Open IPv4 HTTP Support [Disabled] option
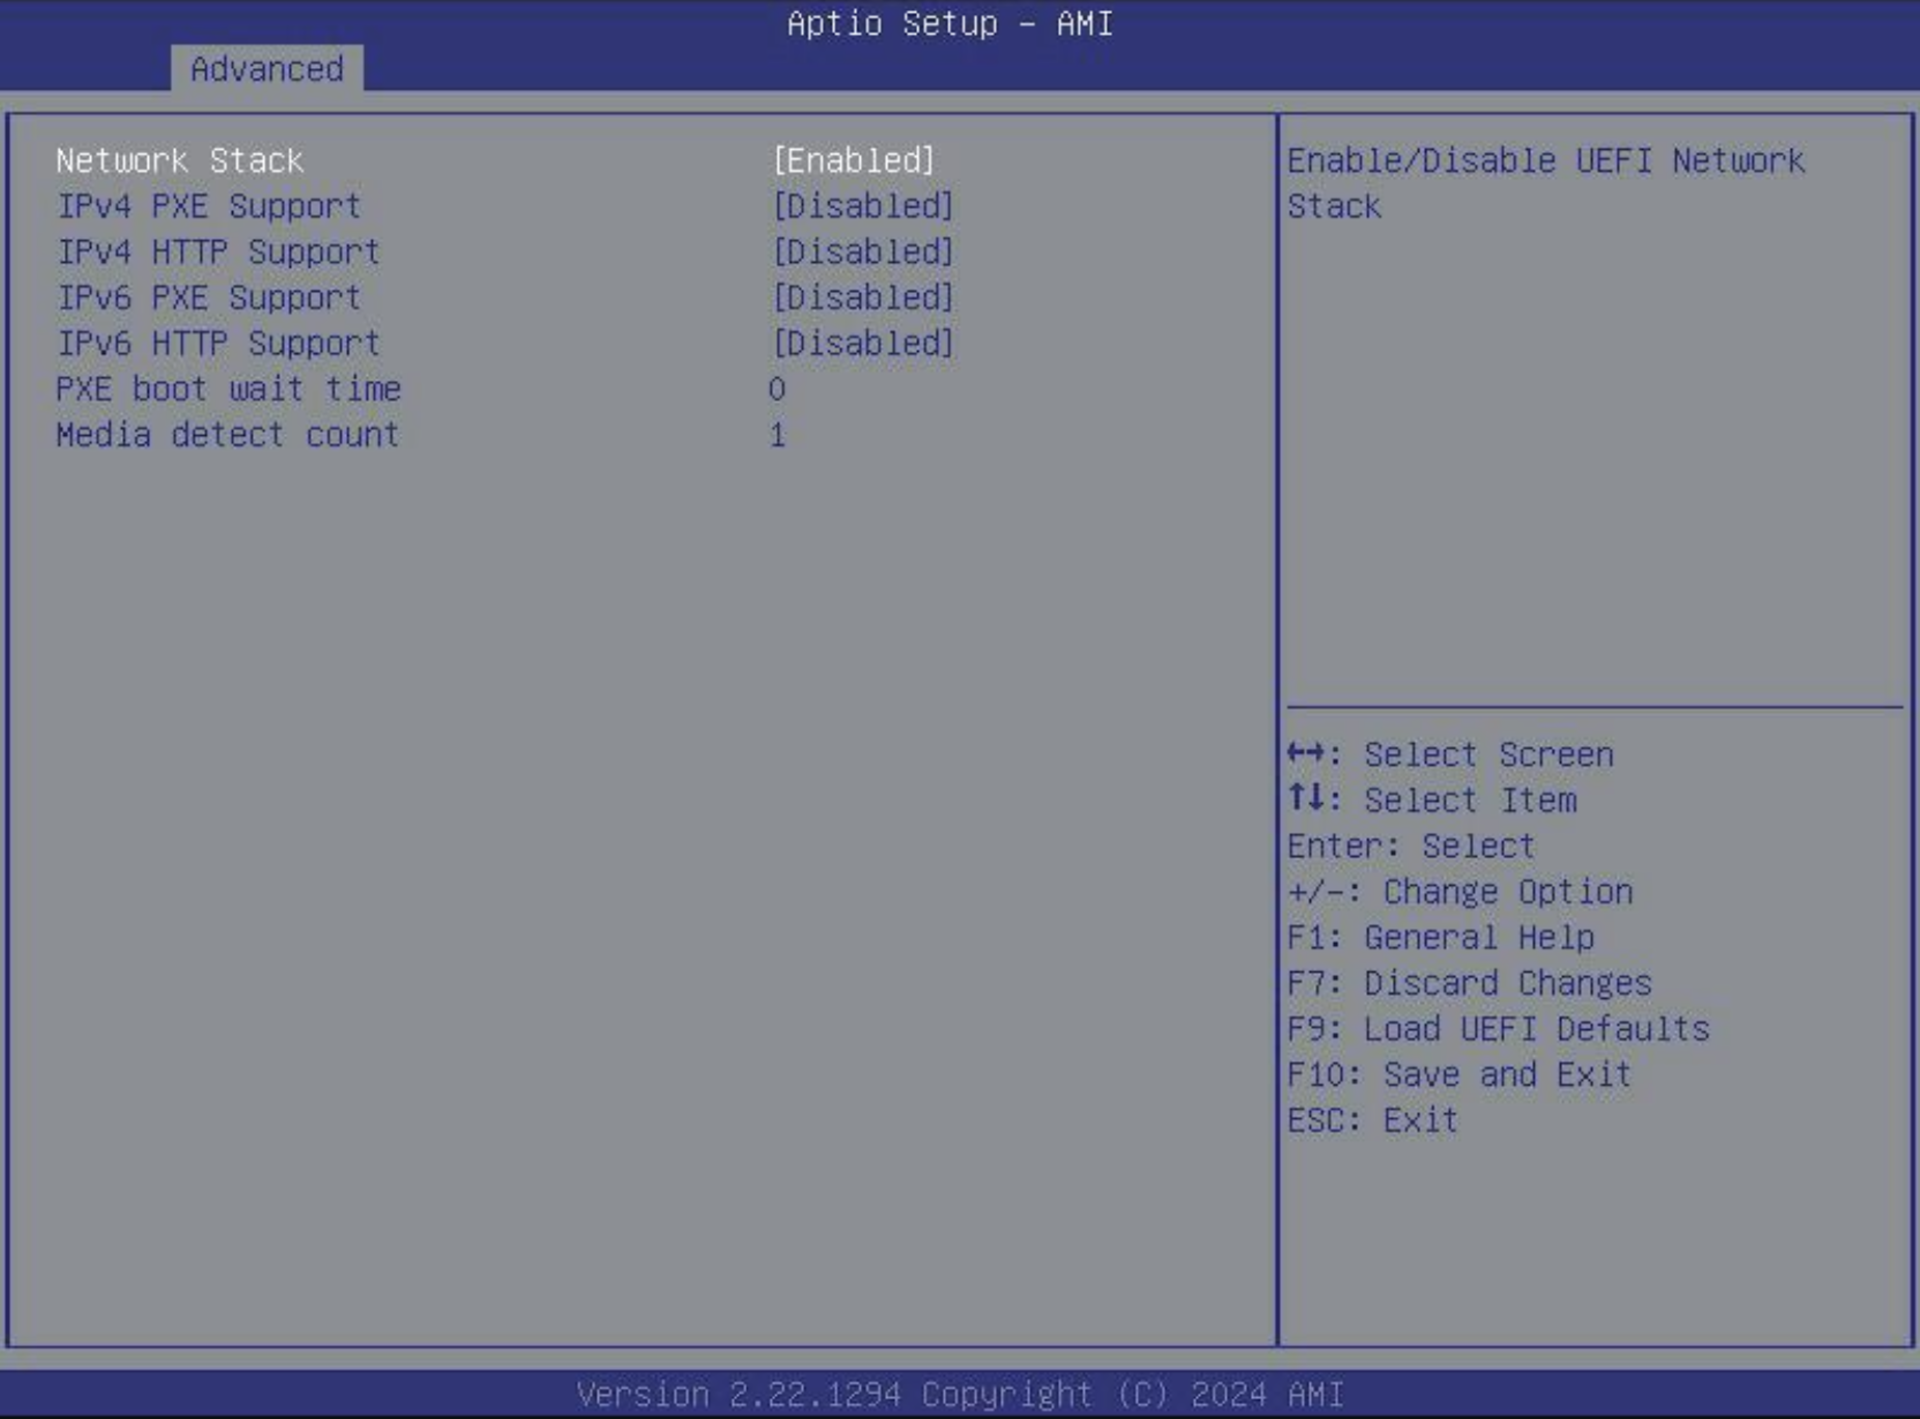The image size is (1920, 1419). pos(863,252)
